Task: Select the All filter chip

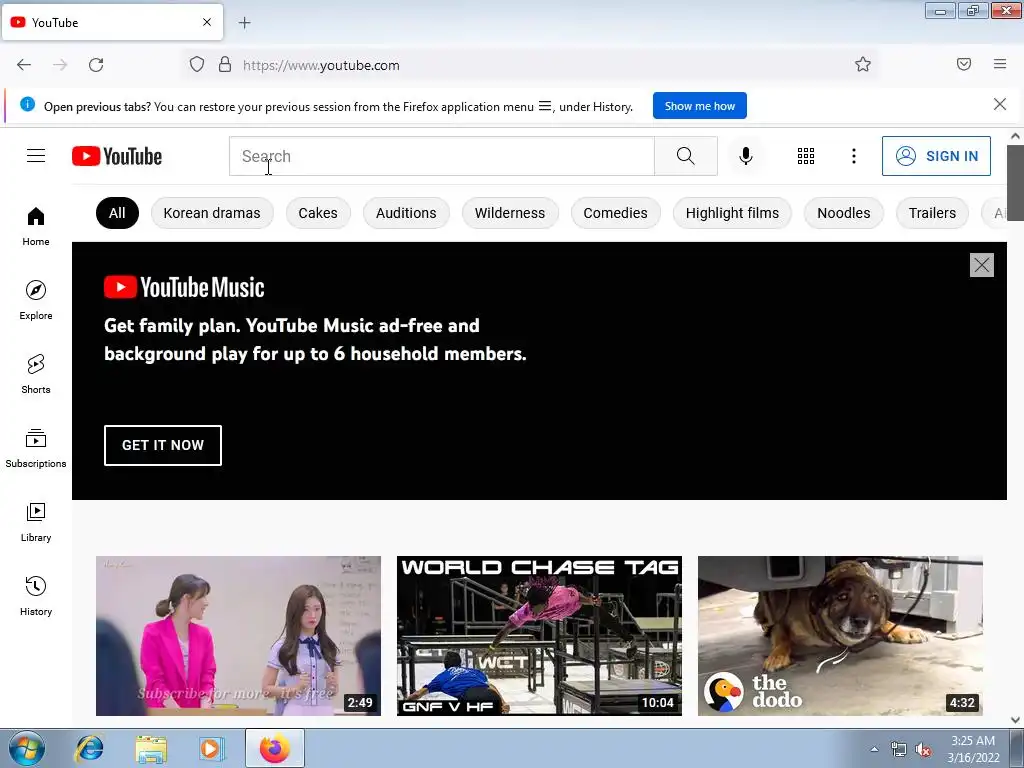Action: coord(117,213)
